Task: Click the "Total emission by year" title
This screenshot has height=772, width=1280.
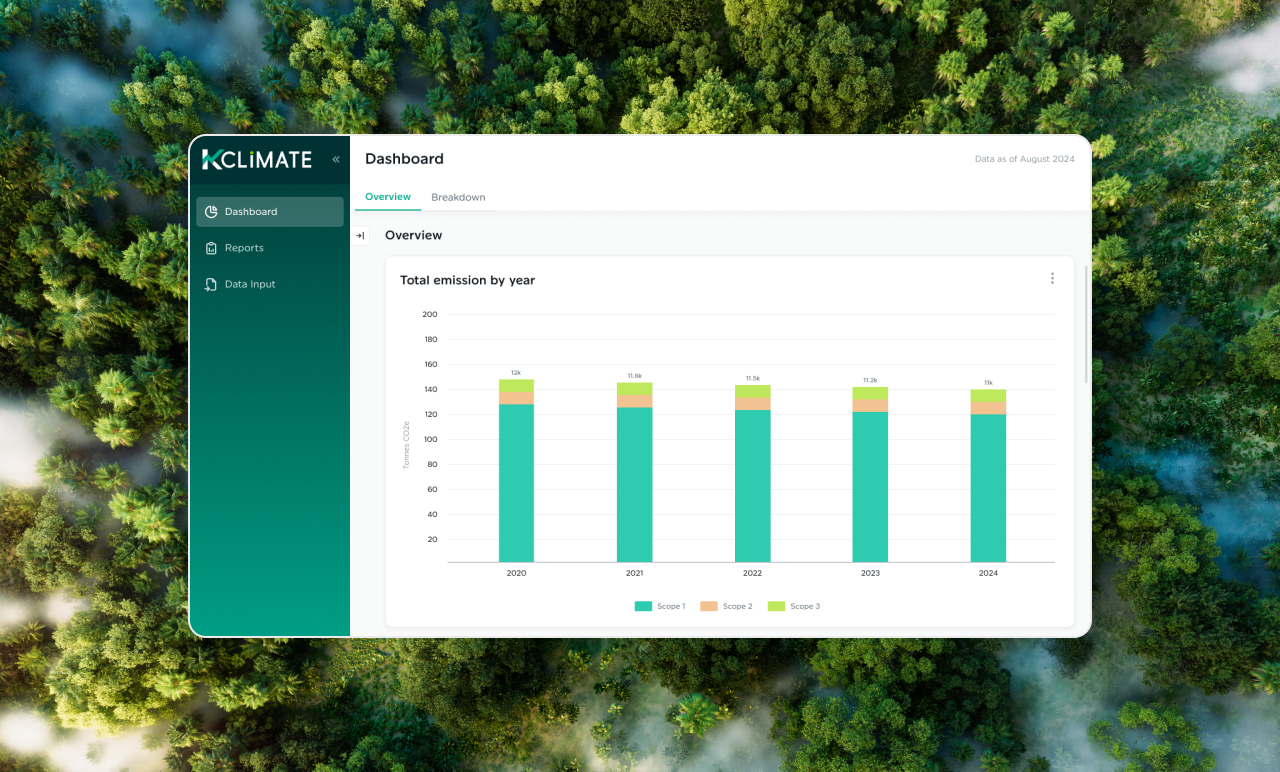Action: tap(467, 281)
